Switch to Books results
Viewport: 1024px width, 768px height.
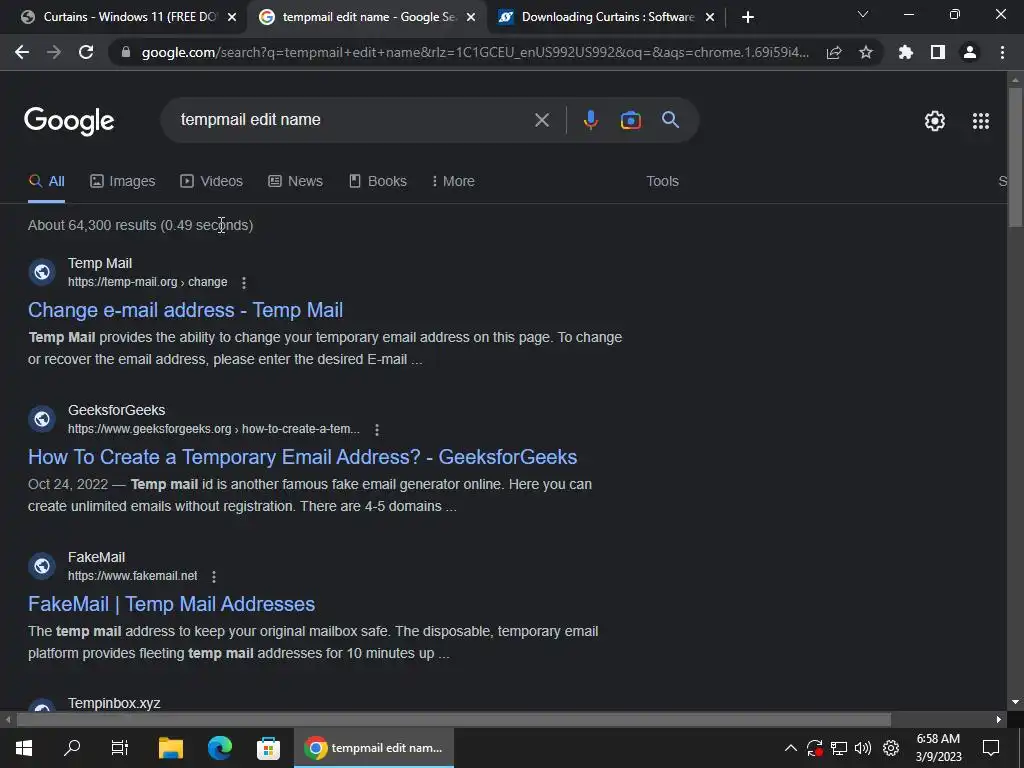377,182
